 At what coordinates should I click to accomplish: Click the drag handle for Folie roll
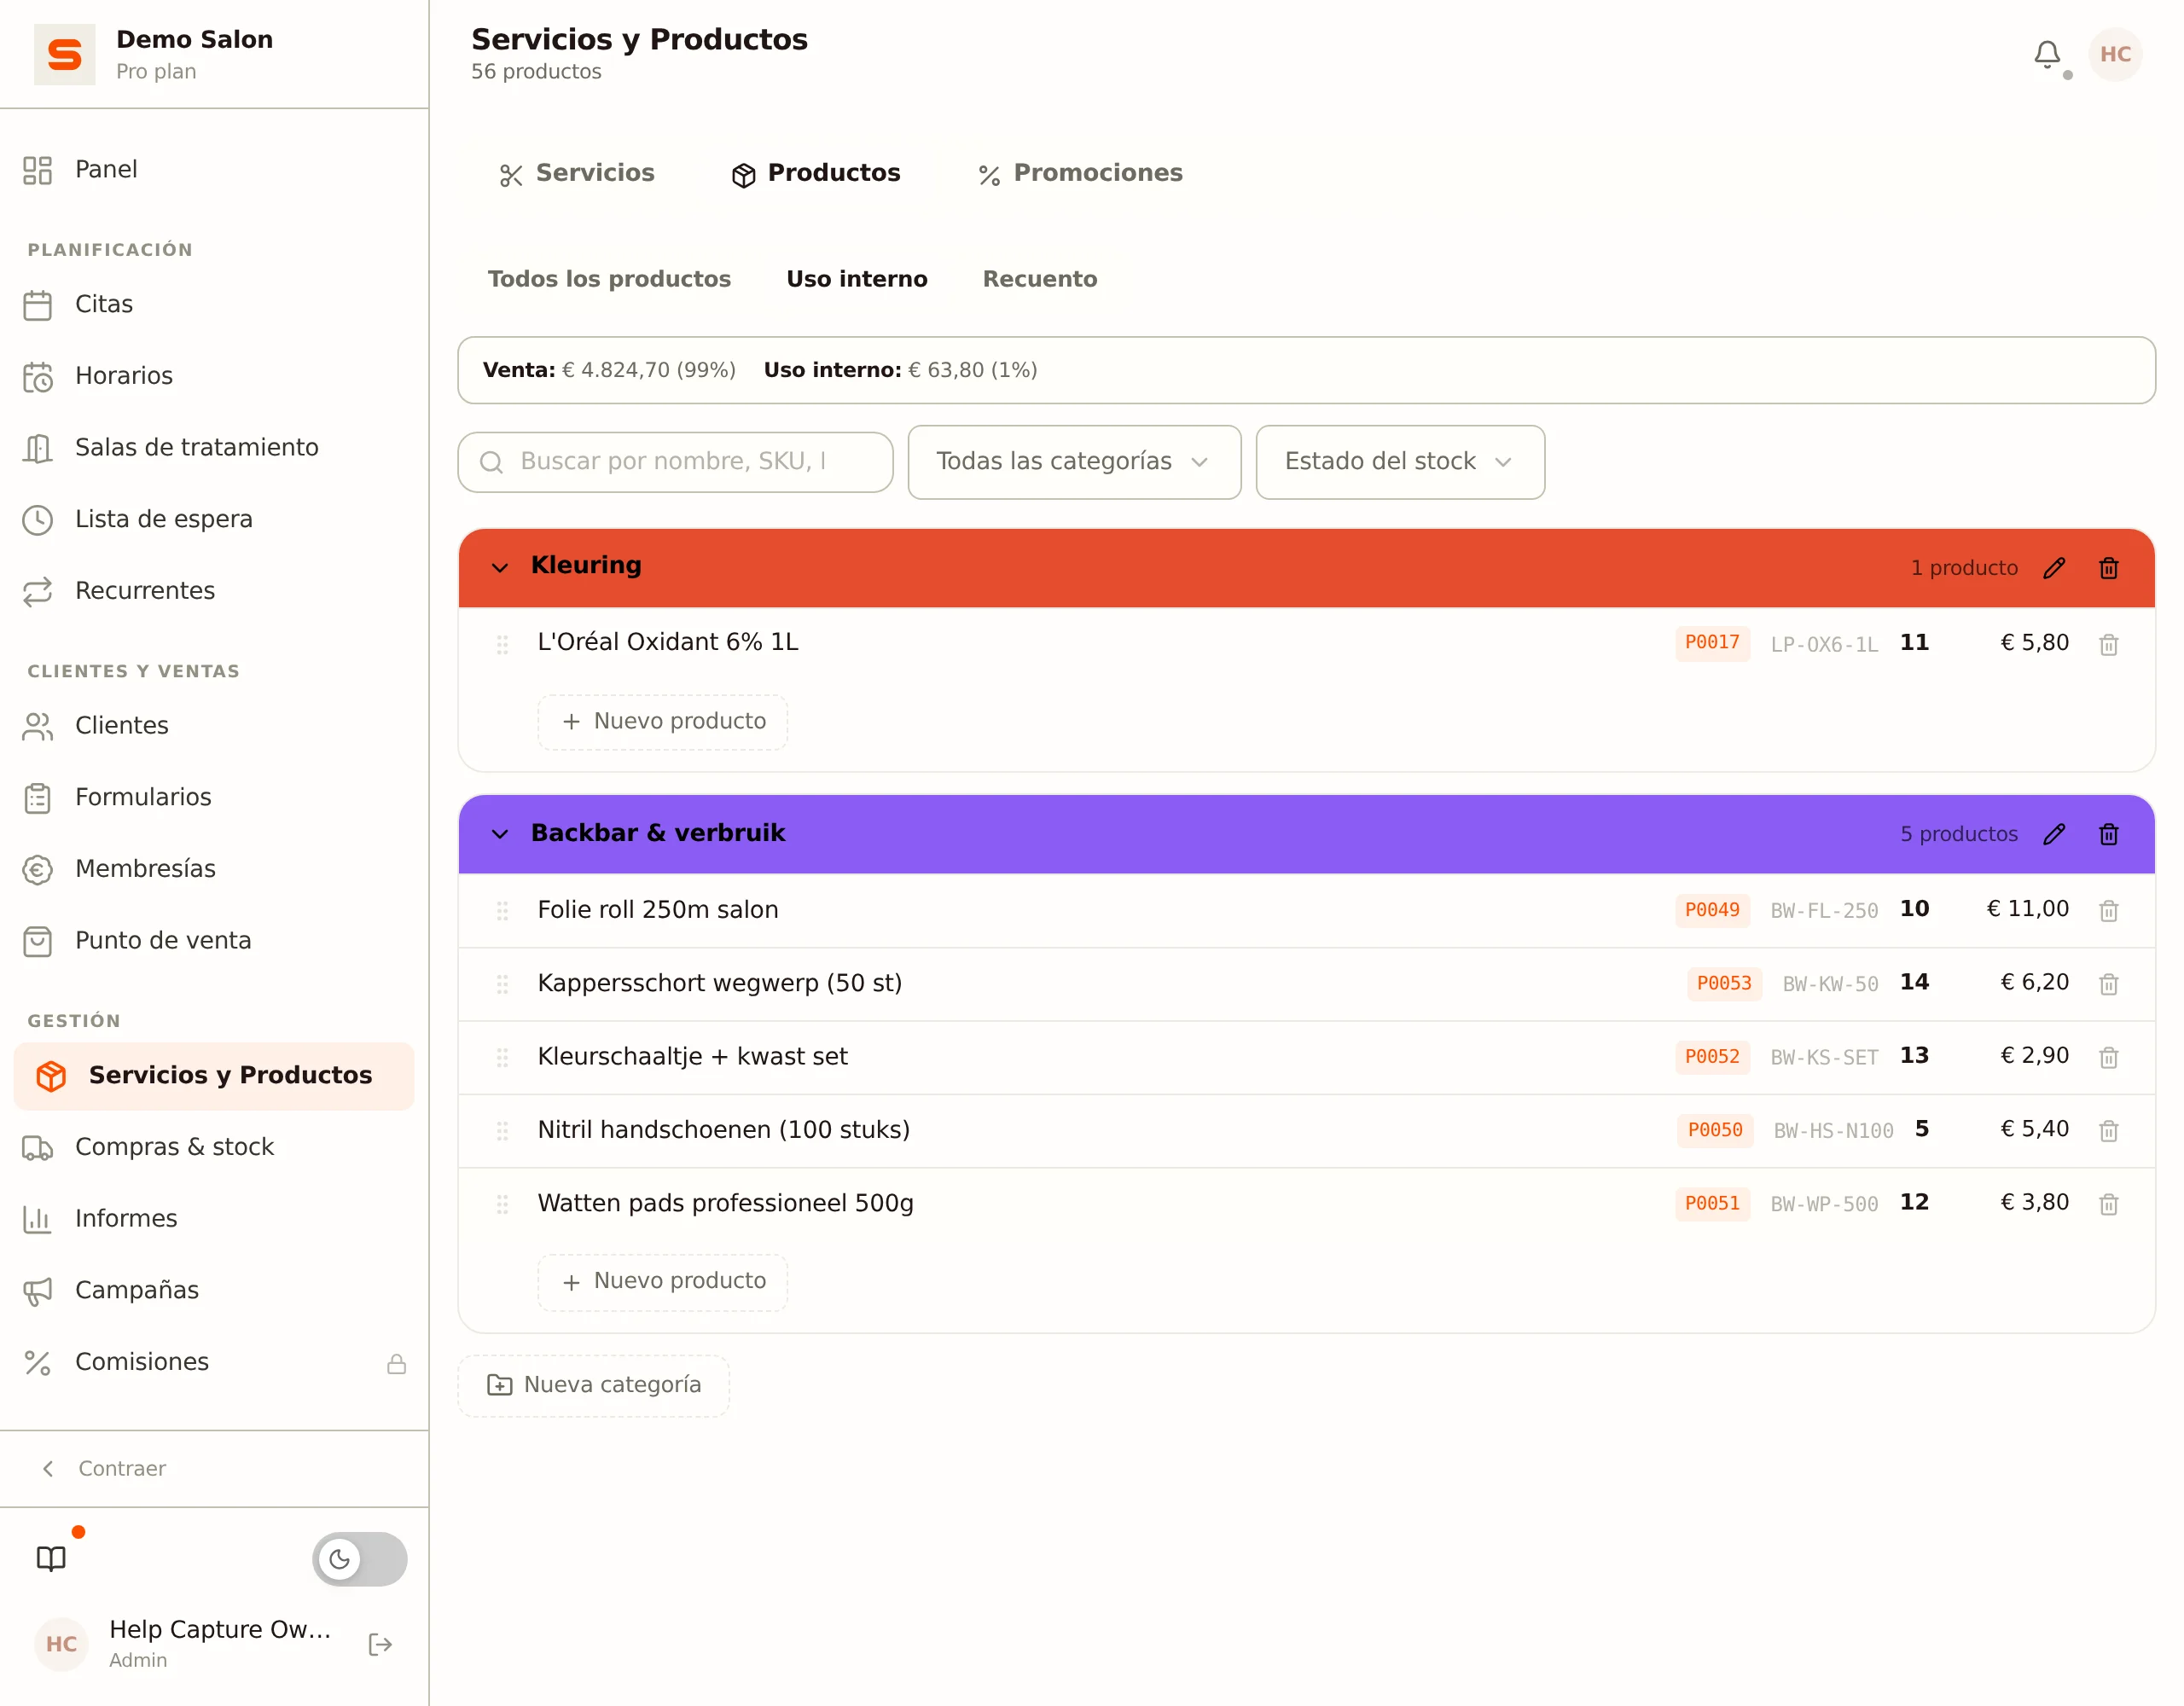click(x=502, y=911)
